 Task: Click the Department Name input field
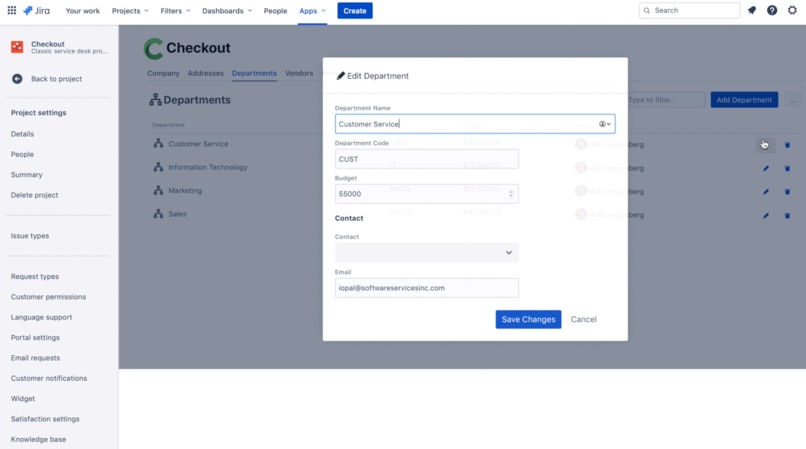click(474, 124)
